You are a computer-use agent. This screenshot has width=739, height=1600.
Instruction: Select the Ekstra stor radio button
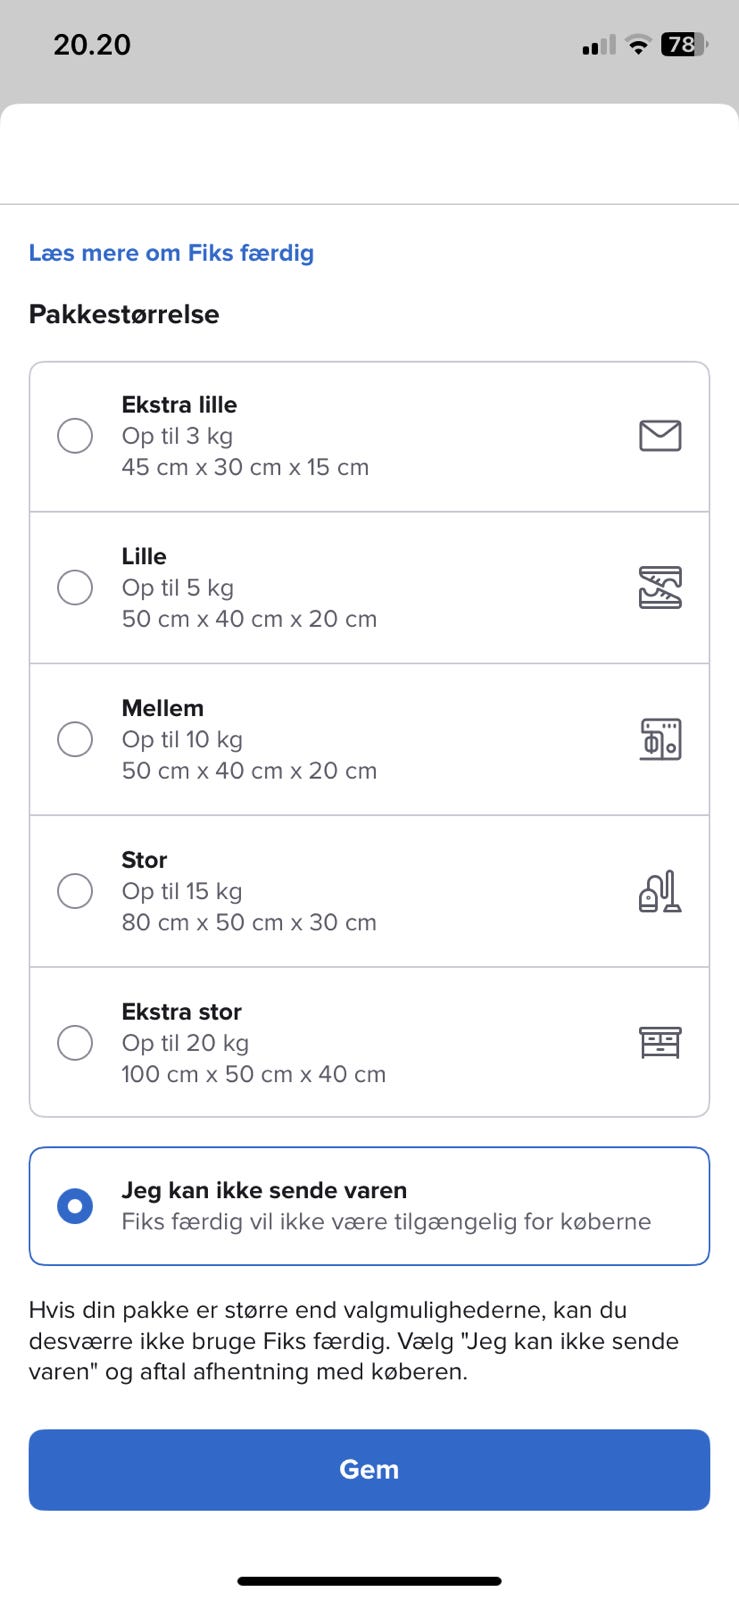75,1043
